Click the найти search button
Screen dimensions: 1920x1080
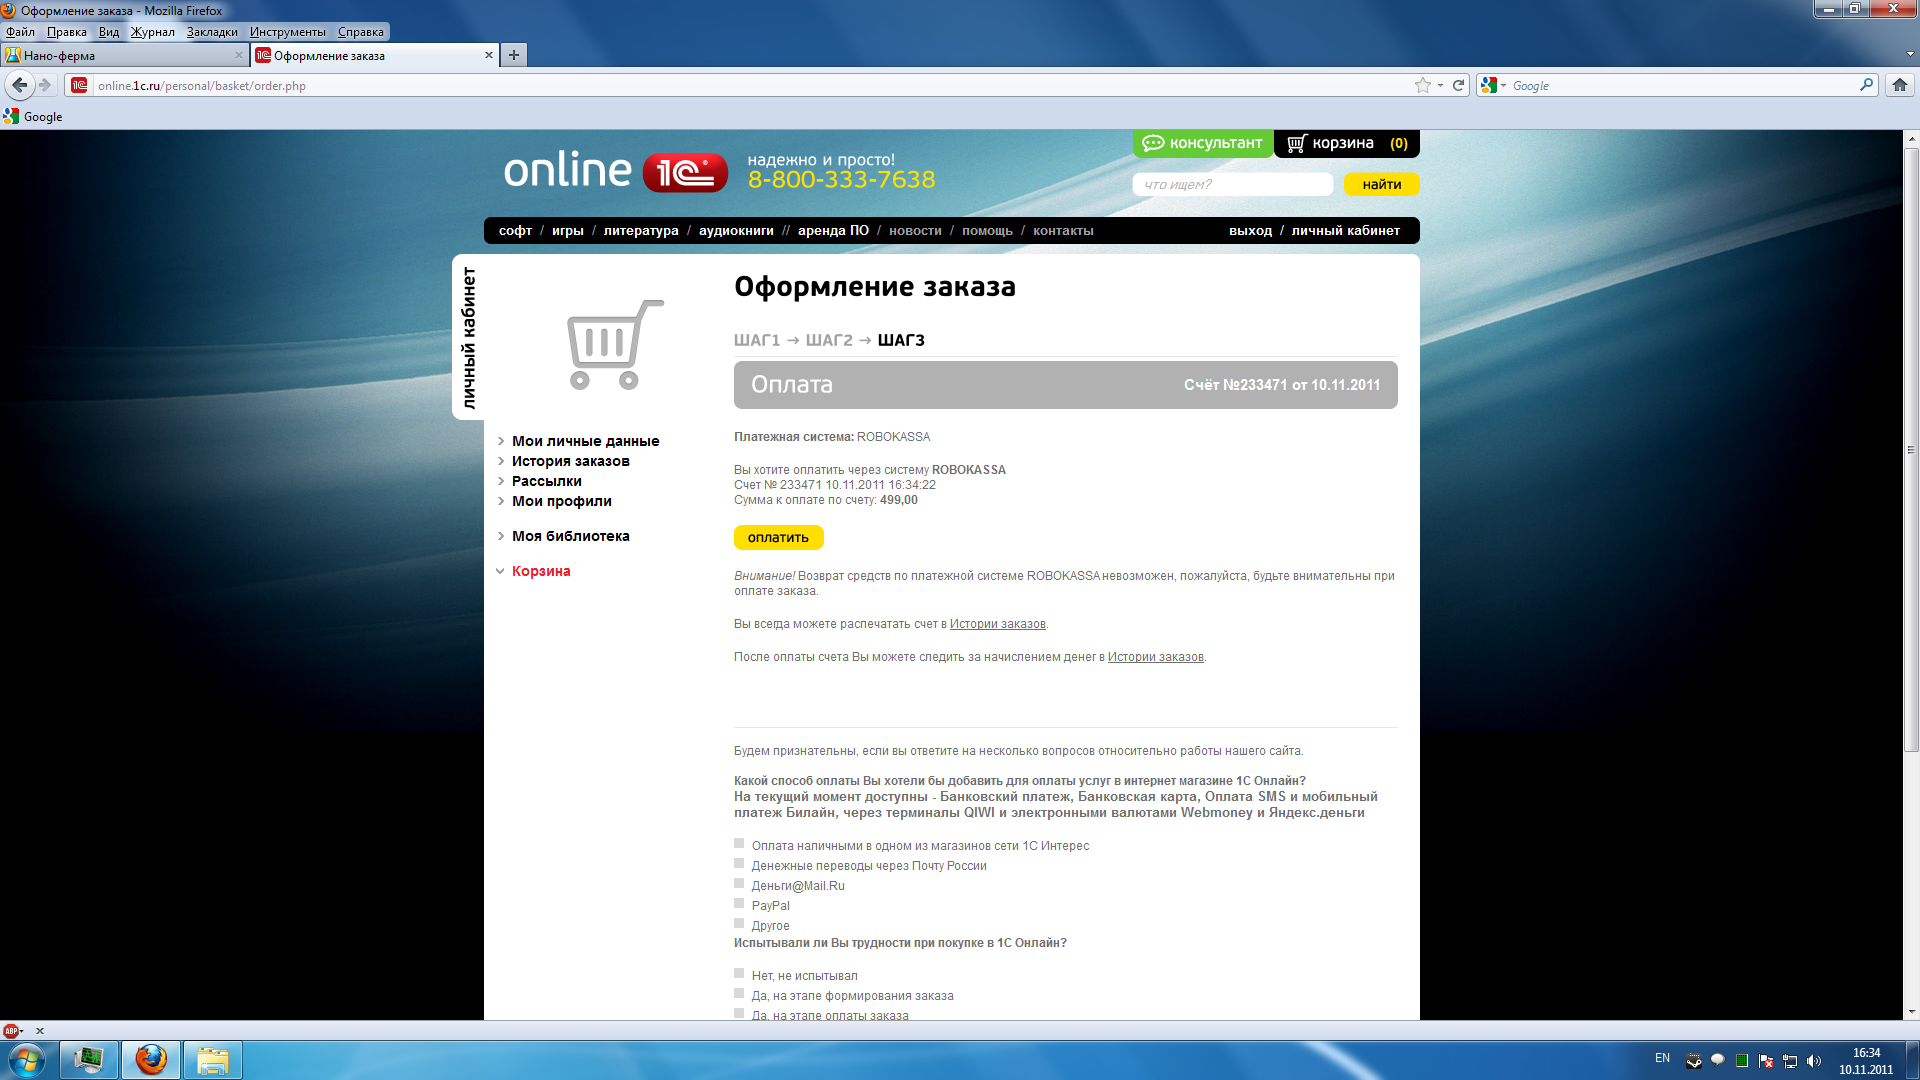pyautogui.click(x=1381, y=184)
